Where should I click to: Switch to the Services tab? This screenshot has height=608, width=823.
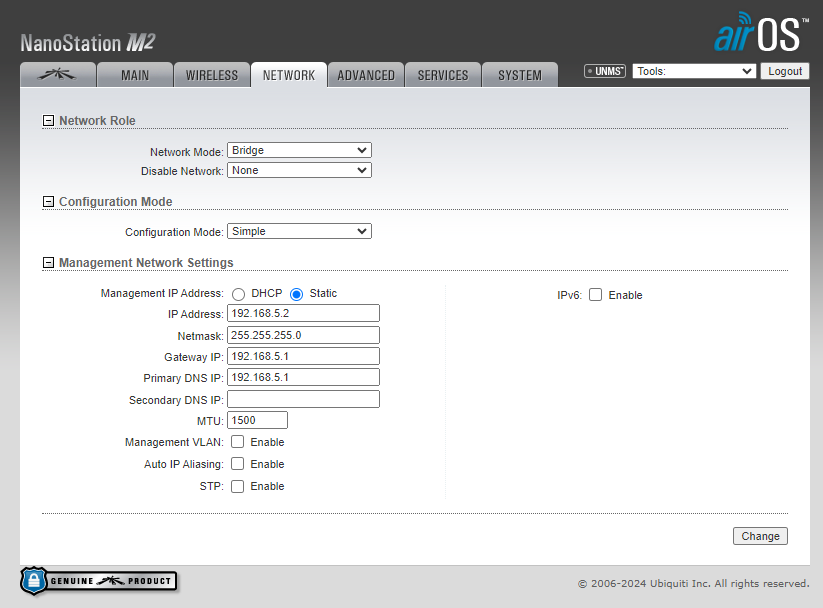(443, 75)
